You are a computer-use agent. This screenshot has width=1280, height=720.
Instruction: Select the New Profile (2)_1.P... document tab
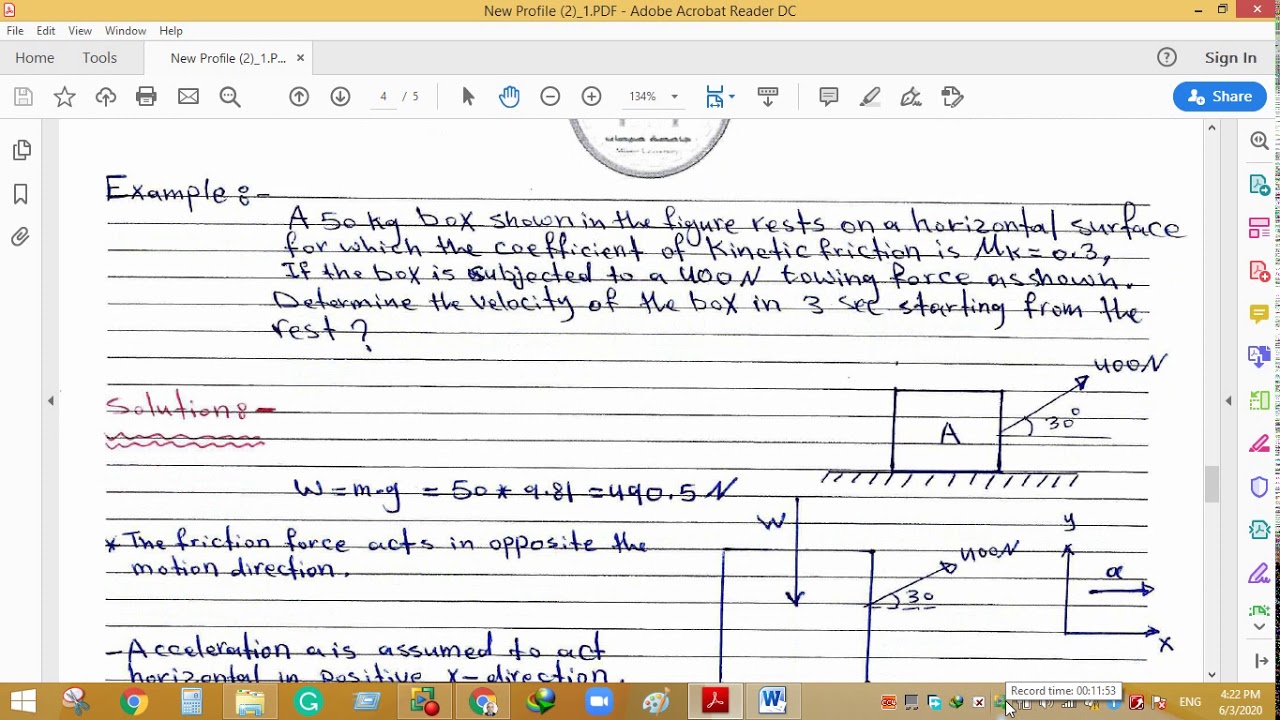228,58
